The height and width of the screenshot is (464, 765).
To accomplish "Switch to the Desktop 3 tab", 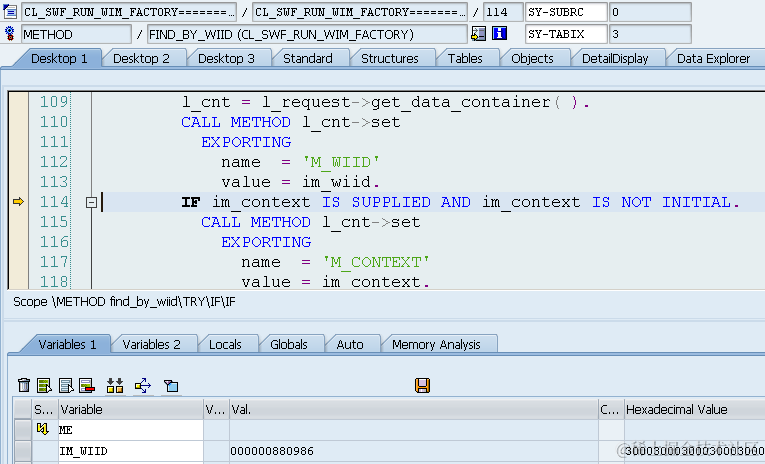I will click(x=226, y=59).
